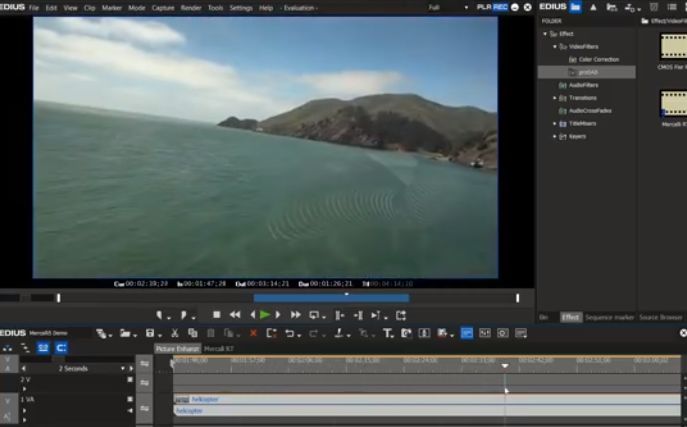Click the Stop playback button
This screenshot has width=687, height=427.
pos(216,314)
